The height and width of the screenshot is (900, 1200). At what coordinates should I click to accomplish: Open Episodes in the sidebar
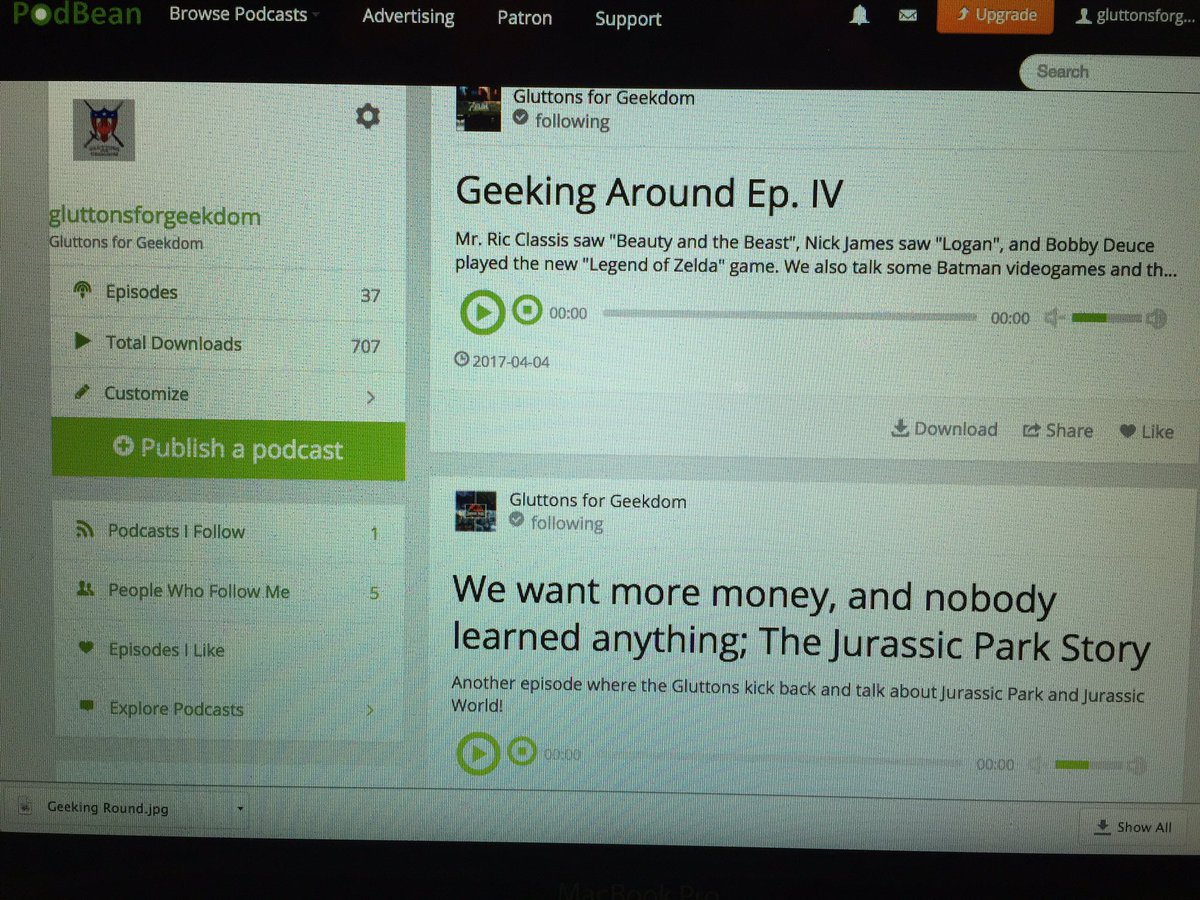pos(228,293)
